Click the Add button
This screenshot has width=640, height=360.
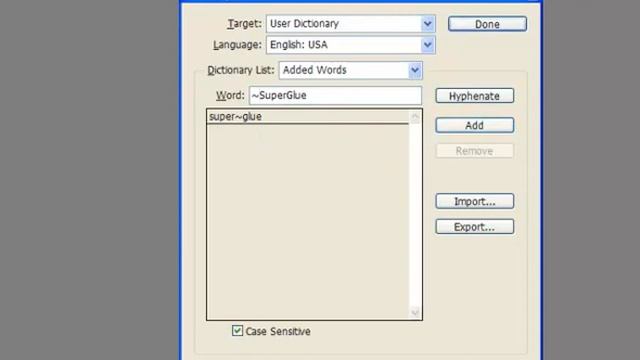(x=474, y=125)
